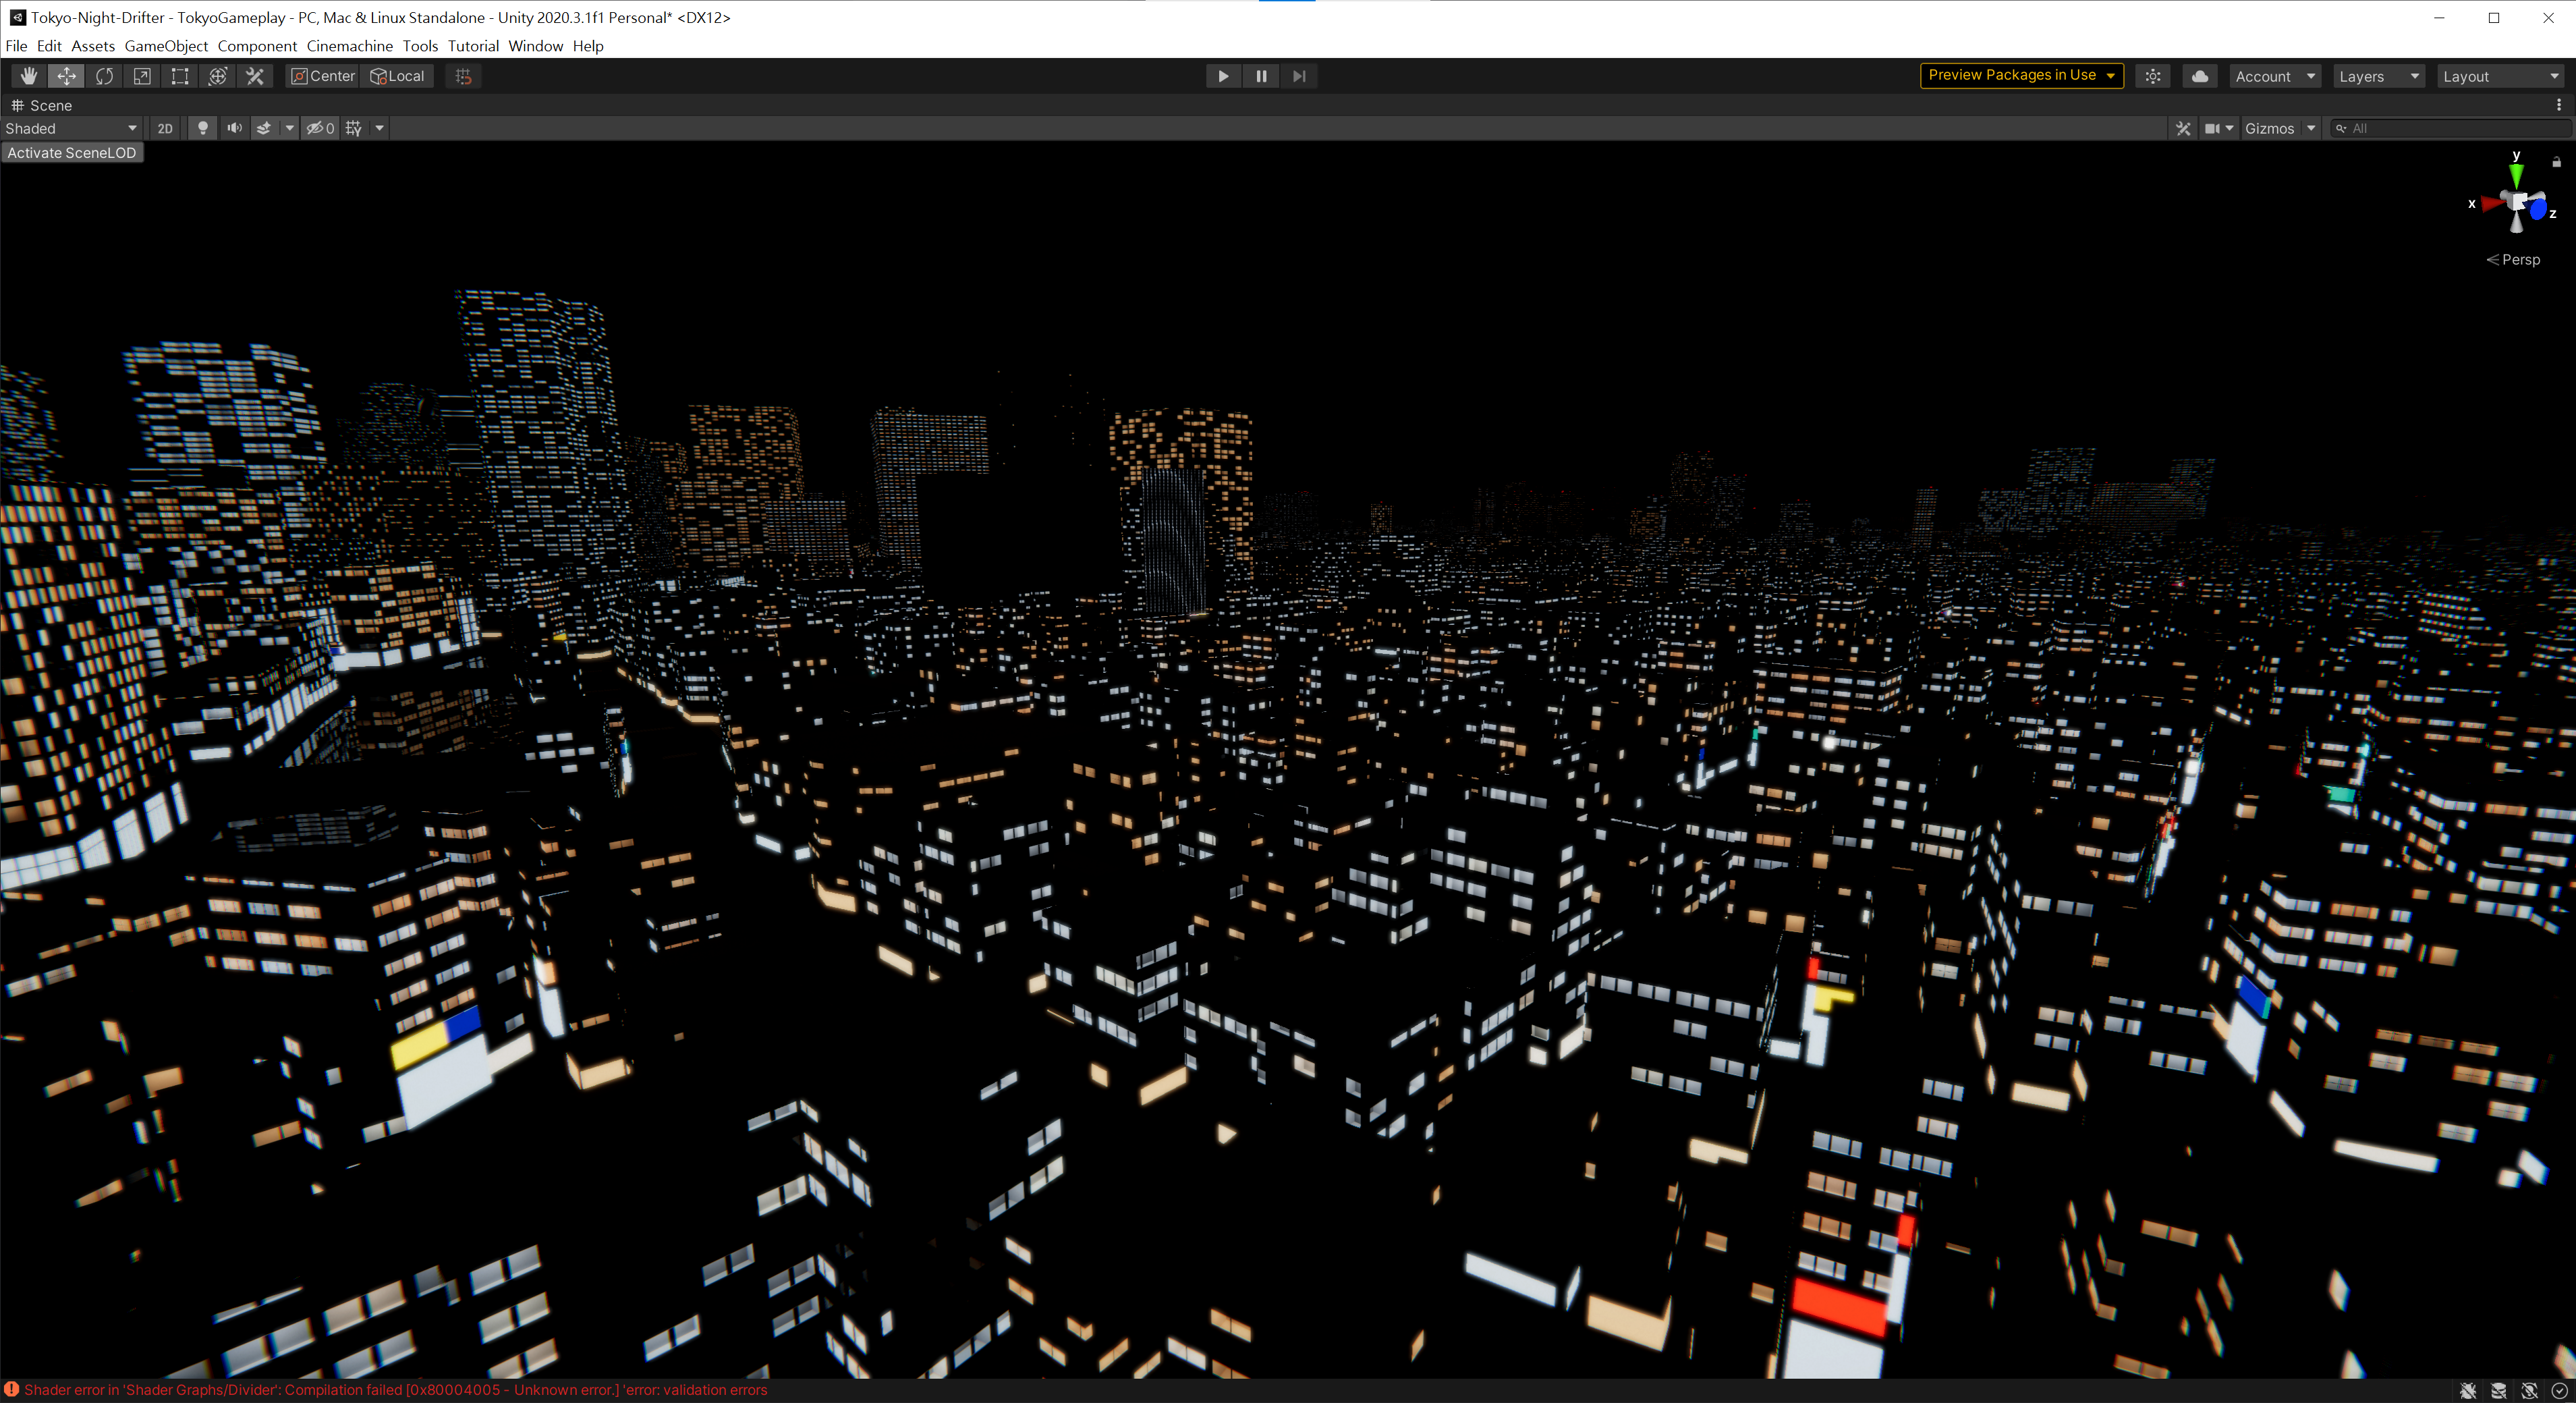Click the red error icon in status bar
Screen dimensions: 2576x1403
[x=11, y=1389]
